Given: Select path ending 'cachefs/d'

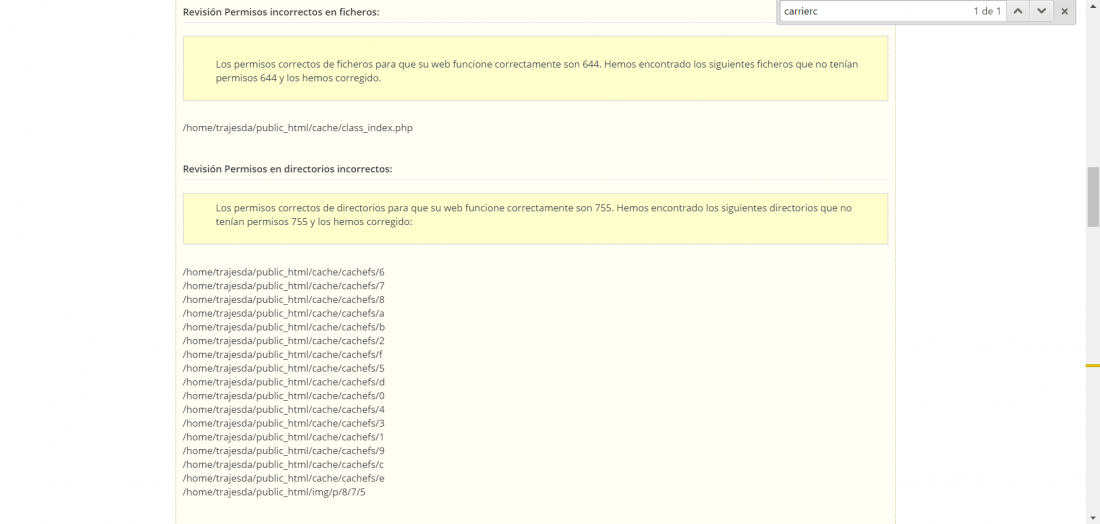Looking at the screenshot, I should pos(283,382).
